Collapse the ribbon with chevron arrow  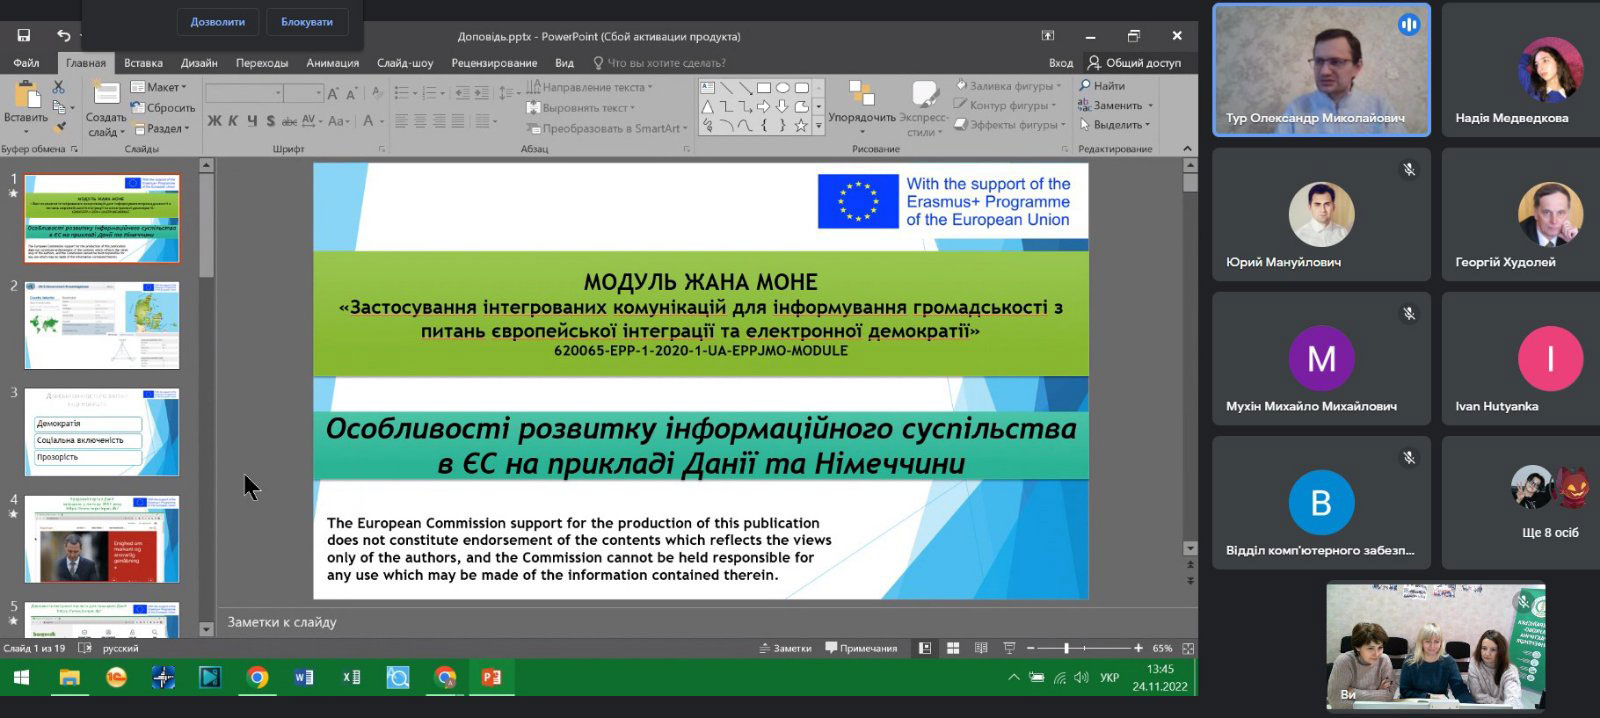pos(1187,149)
